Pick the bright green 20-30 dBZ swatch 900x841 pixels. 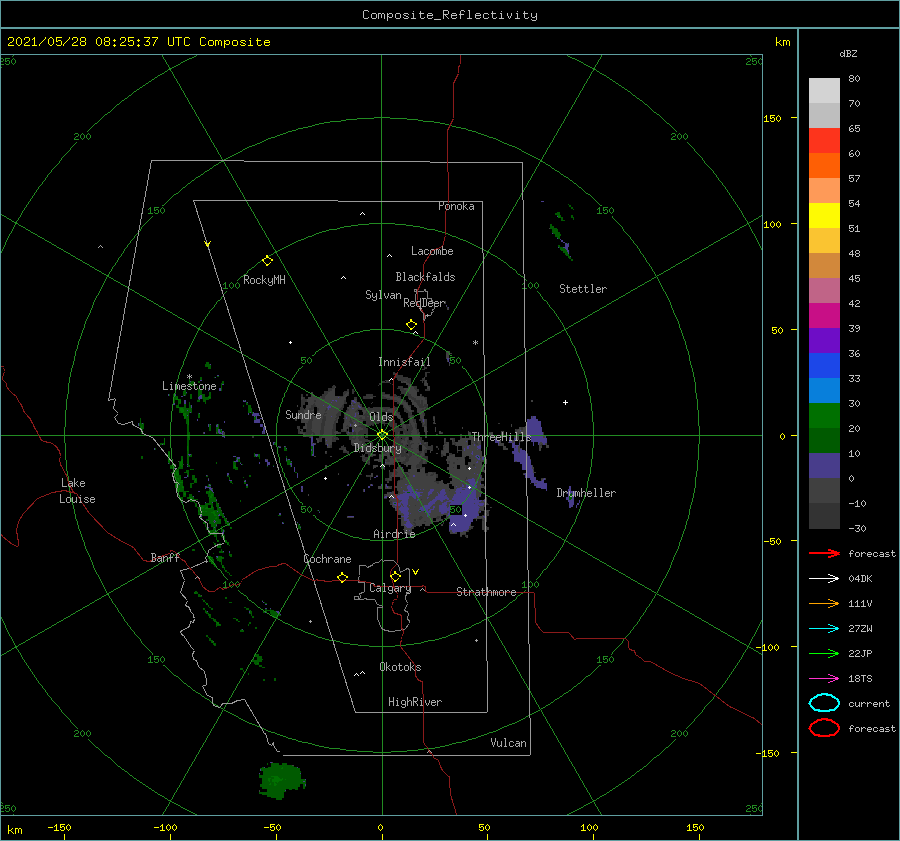pos(824,415)
